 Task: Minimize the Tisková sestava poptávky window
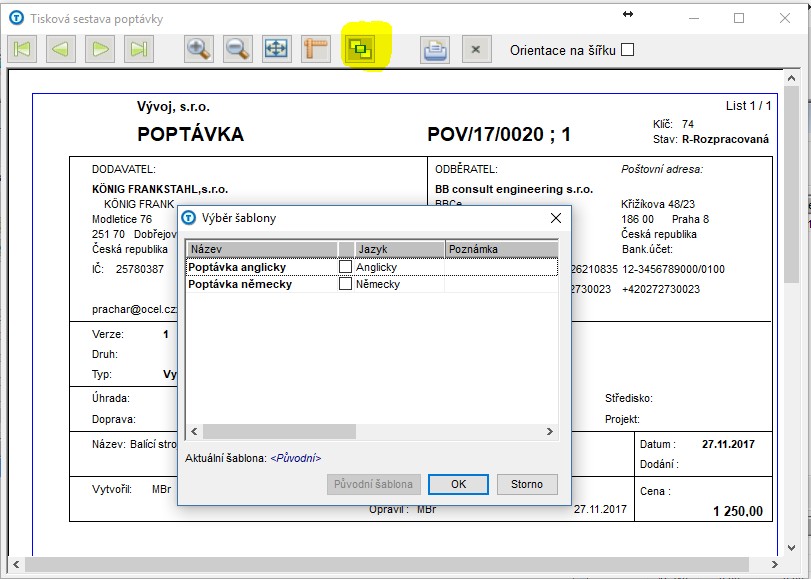694,18
